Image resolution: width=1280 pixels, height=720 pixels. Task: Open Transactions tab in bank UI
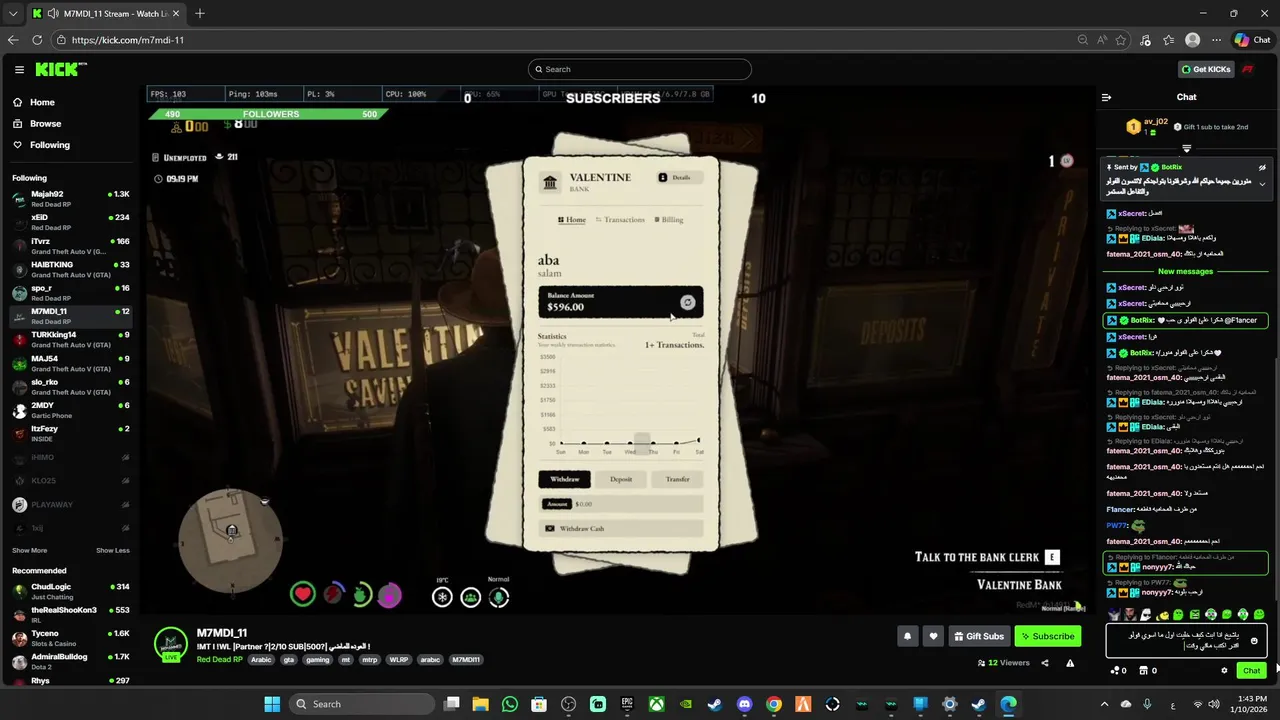coord(620,220)
